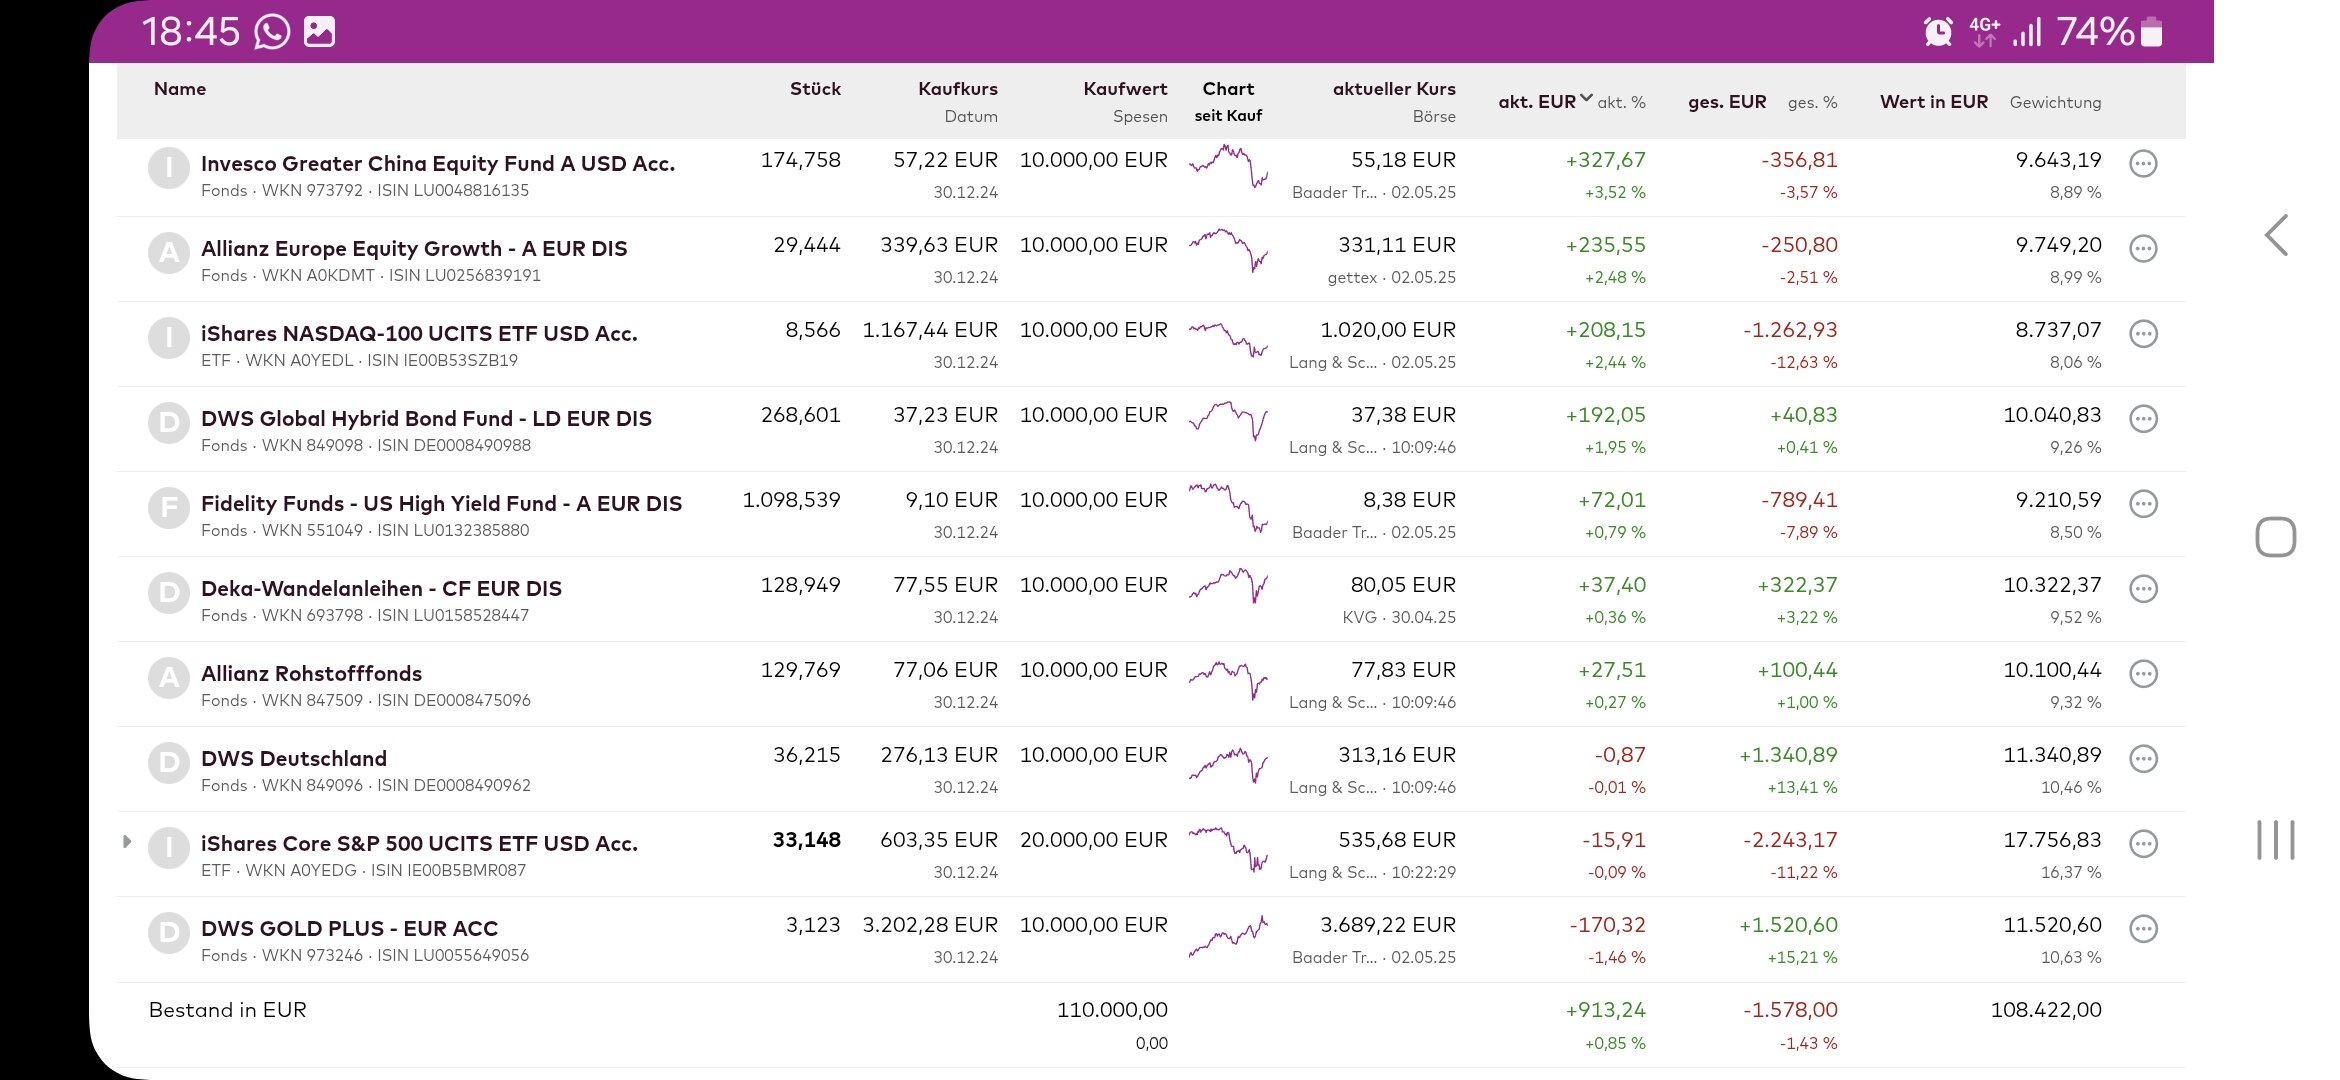This screenshot has height=1080, width=2340.
Task: Open the DWS GOLD PLUS mini chart
Action: (x=1228, y=935)
